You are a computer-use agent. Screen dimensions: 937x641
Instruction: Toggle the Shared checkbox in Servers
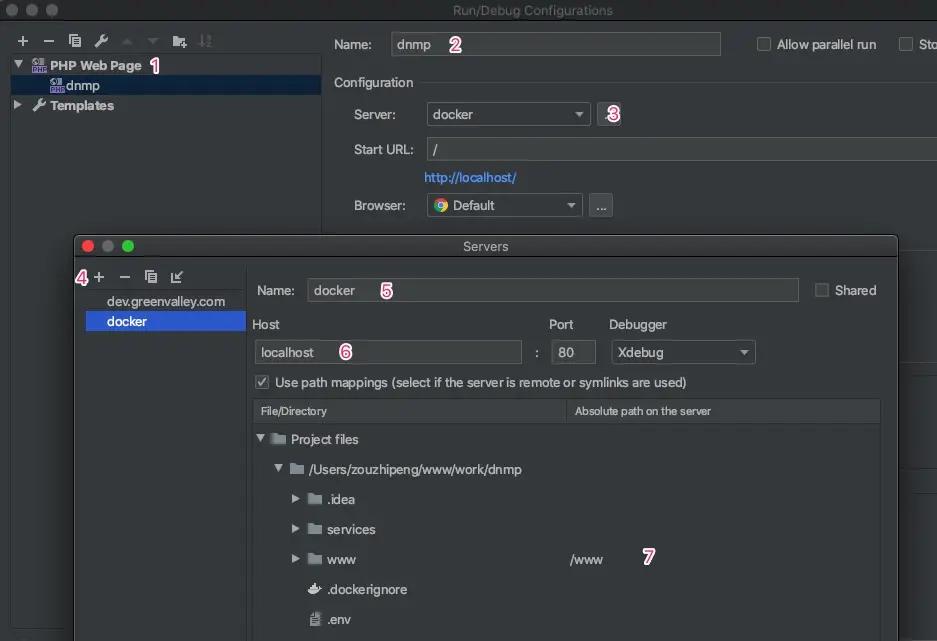tap(822, 290)
